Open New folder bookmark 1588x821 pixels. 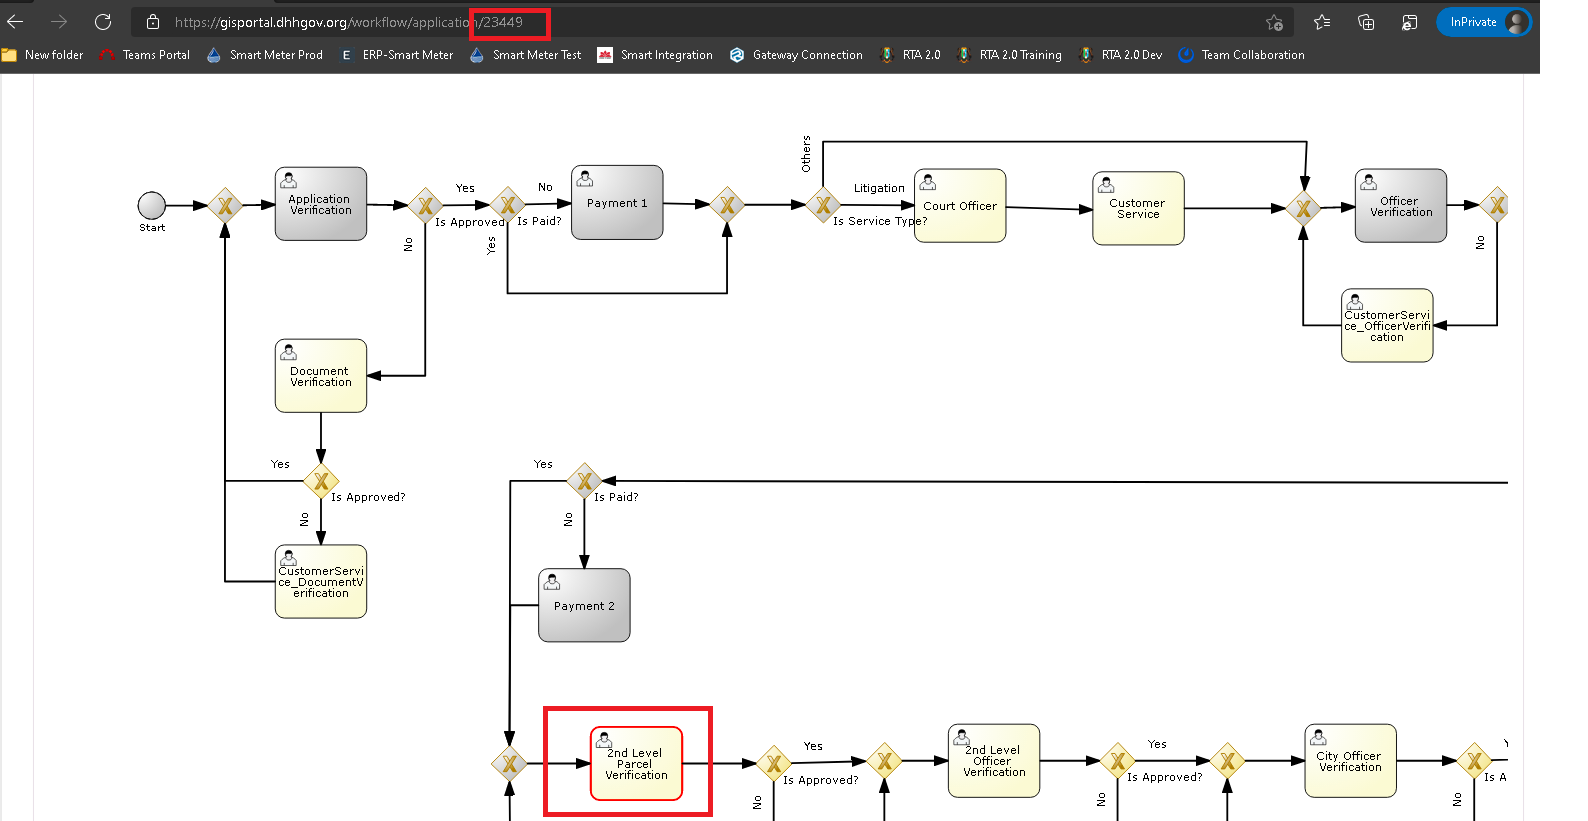point(43,55)
